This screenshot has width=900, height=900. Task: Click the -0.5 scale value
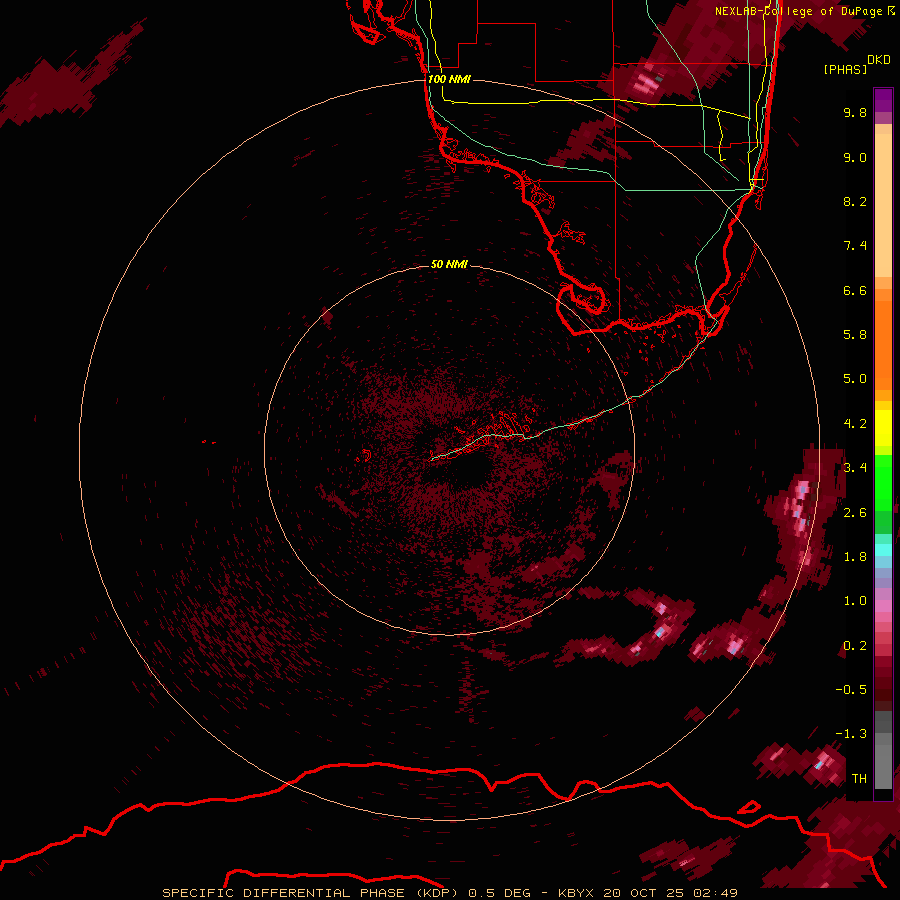pos(851,690)
